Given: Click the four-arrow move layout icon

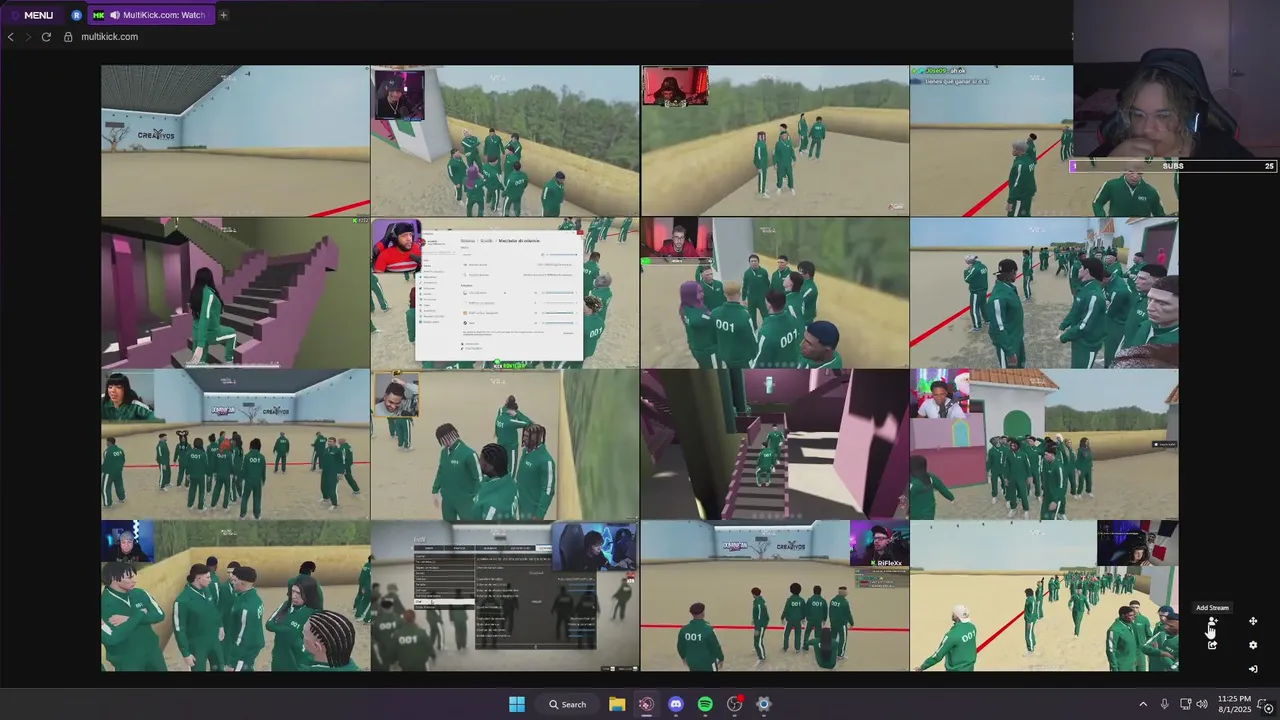Looking at the screenshot, I should [1253, 621].
